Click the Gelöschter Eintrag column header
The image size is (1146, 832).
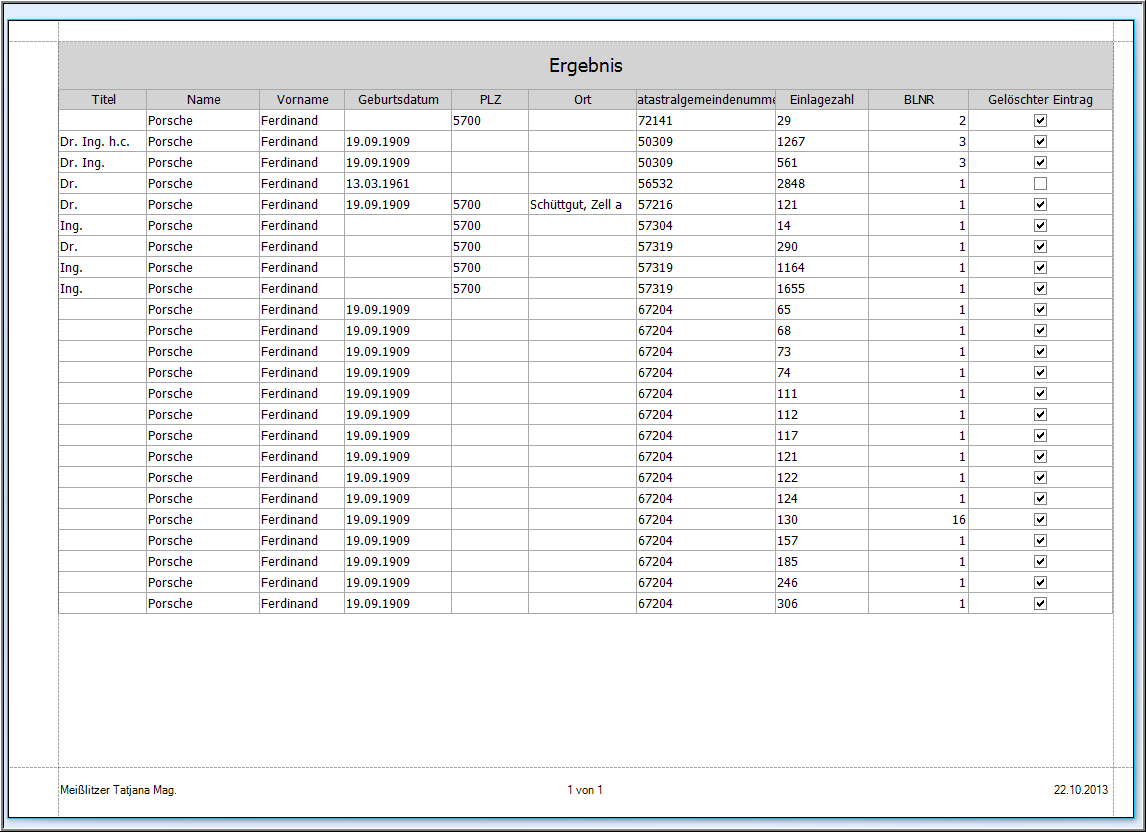1040,99
